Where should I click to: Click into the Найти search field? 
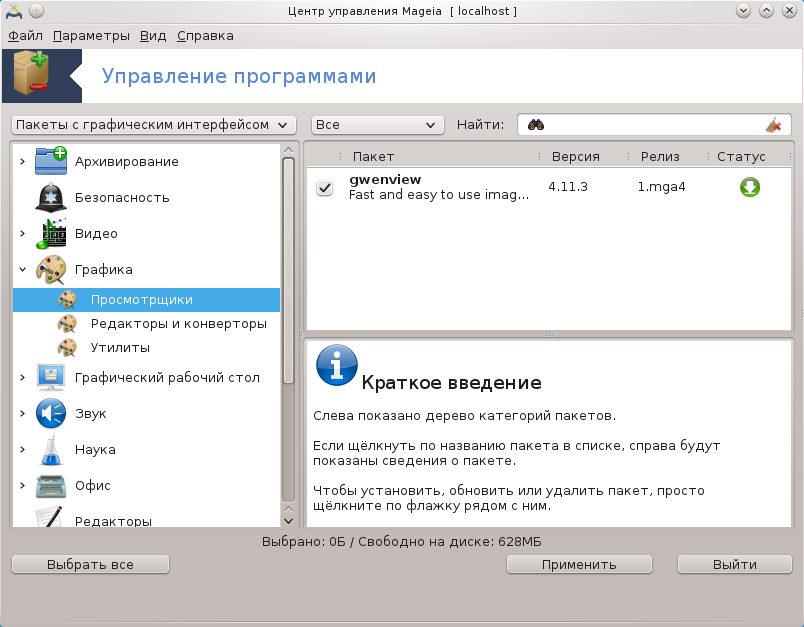[650, 125]
